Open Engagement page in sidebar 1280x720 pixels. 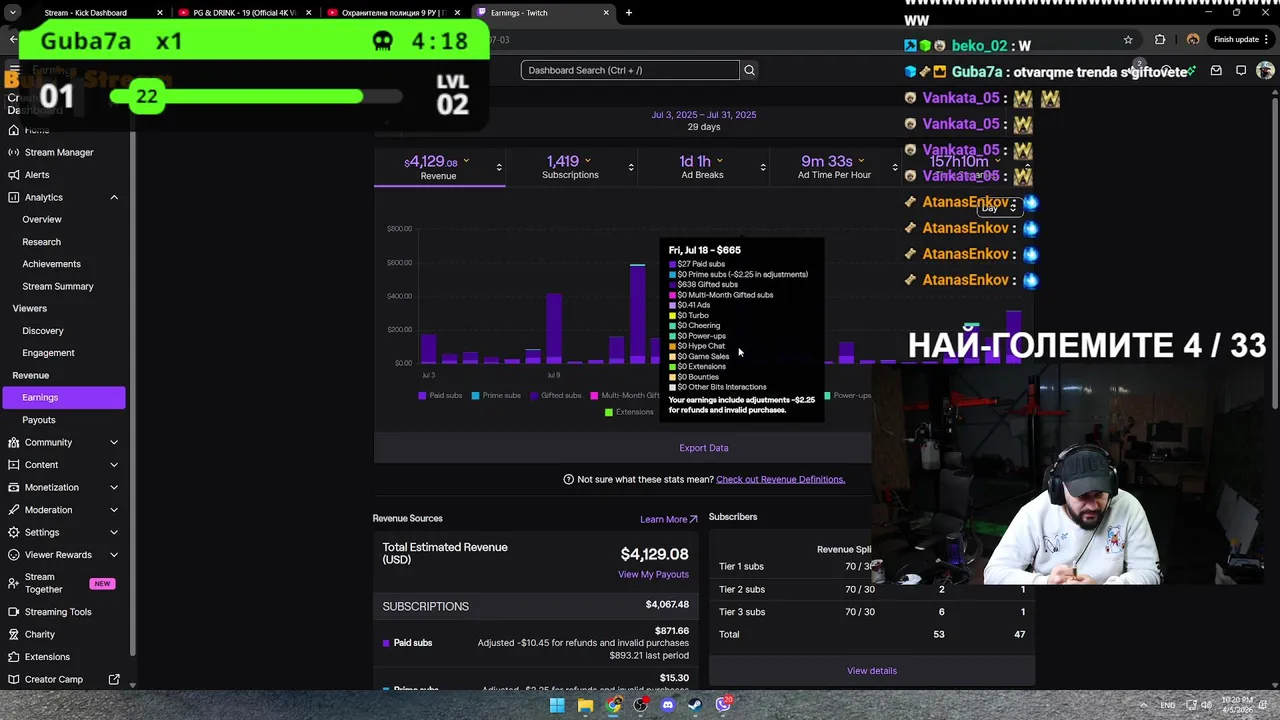tap(48, 353)
